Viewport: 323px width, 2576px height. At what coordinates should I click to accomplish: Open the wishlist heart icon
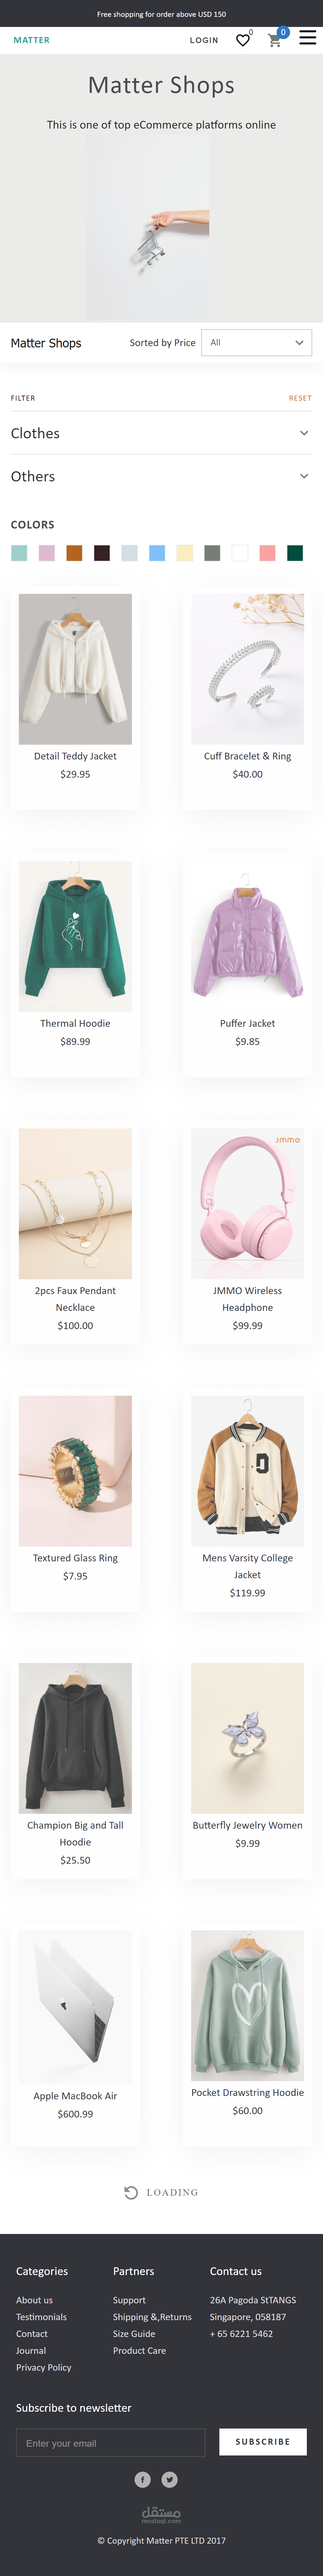[x=242, y=40]
